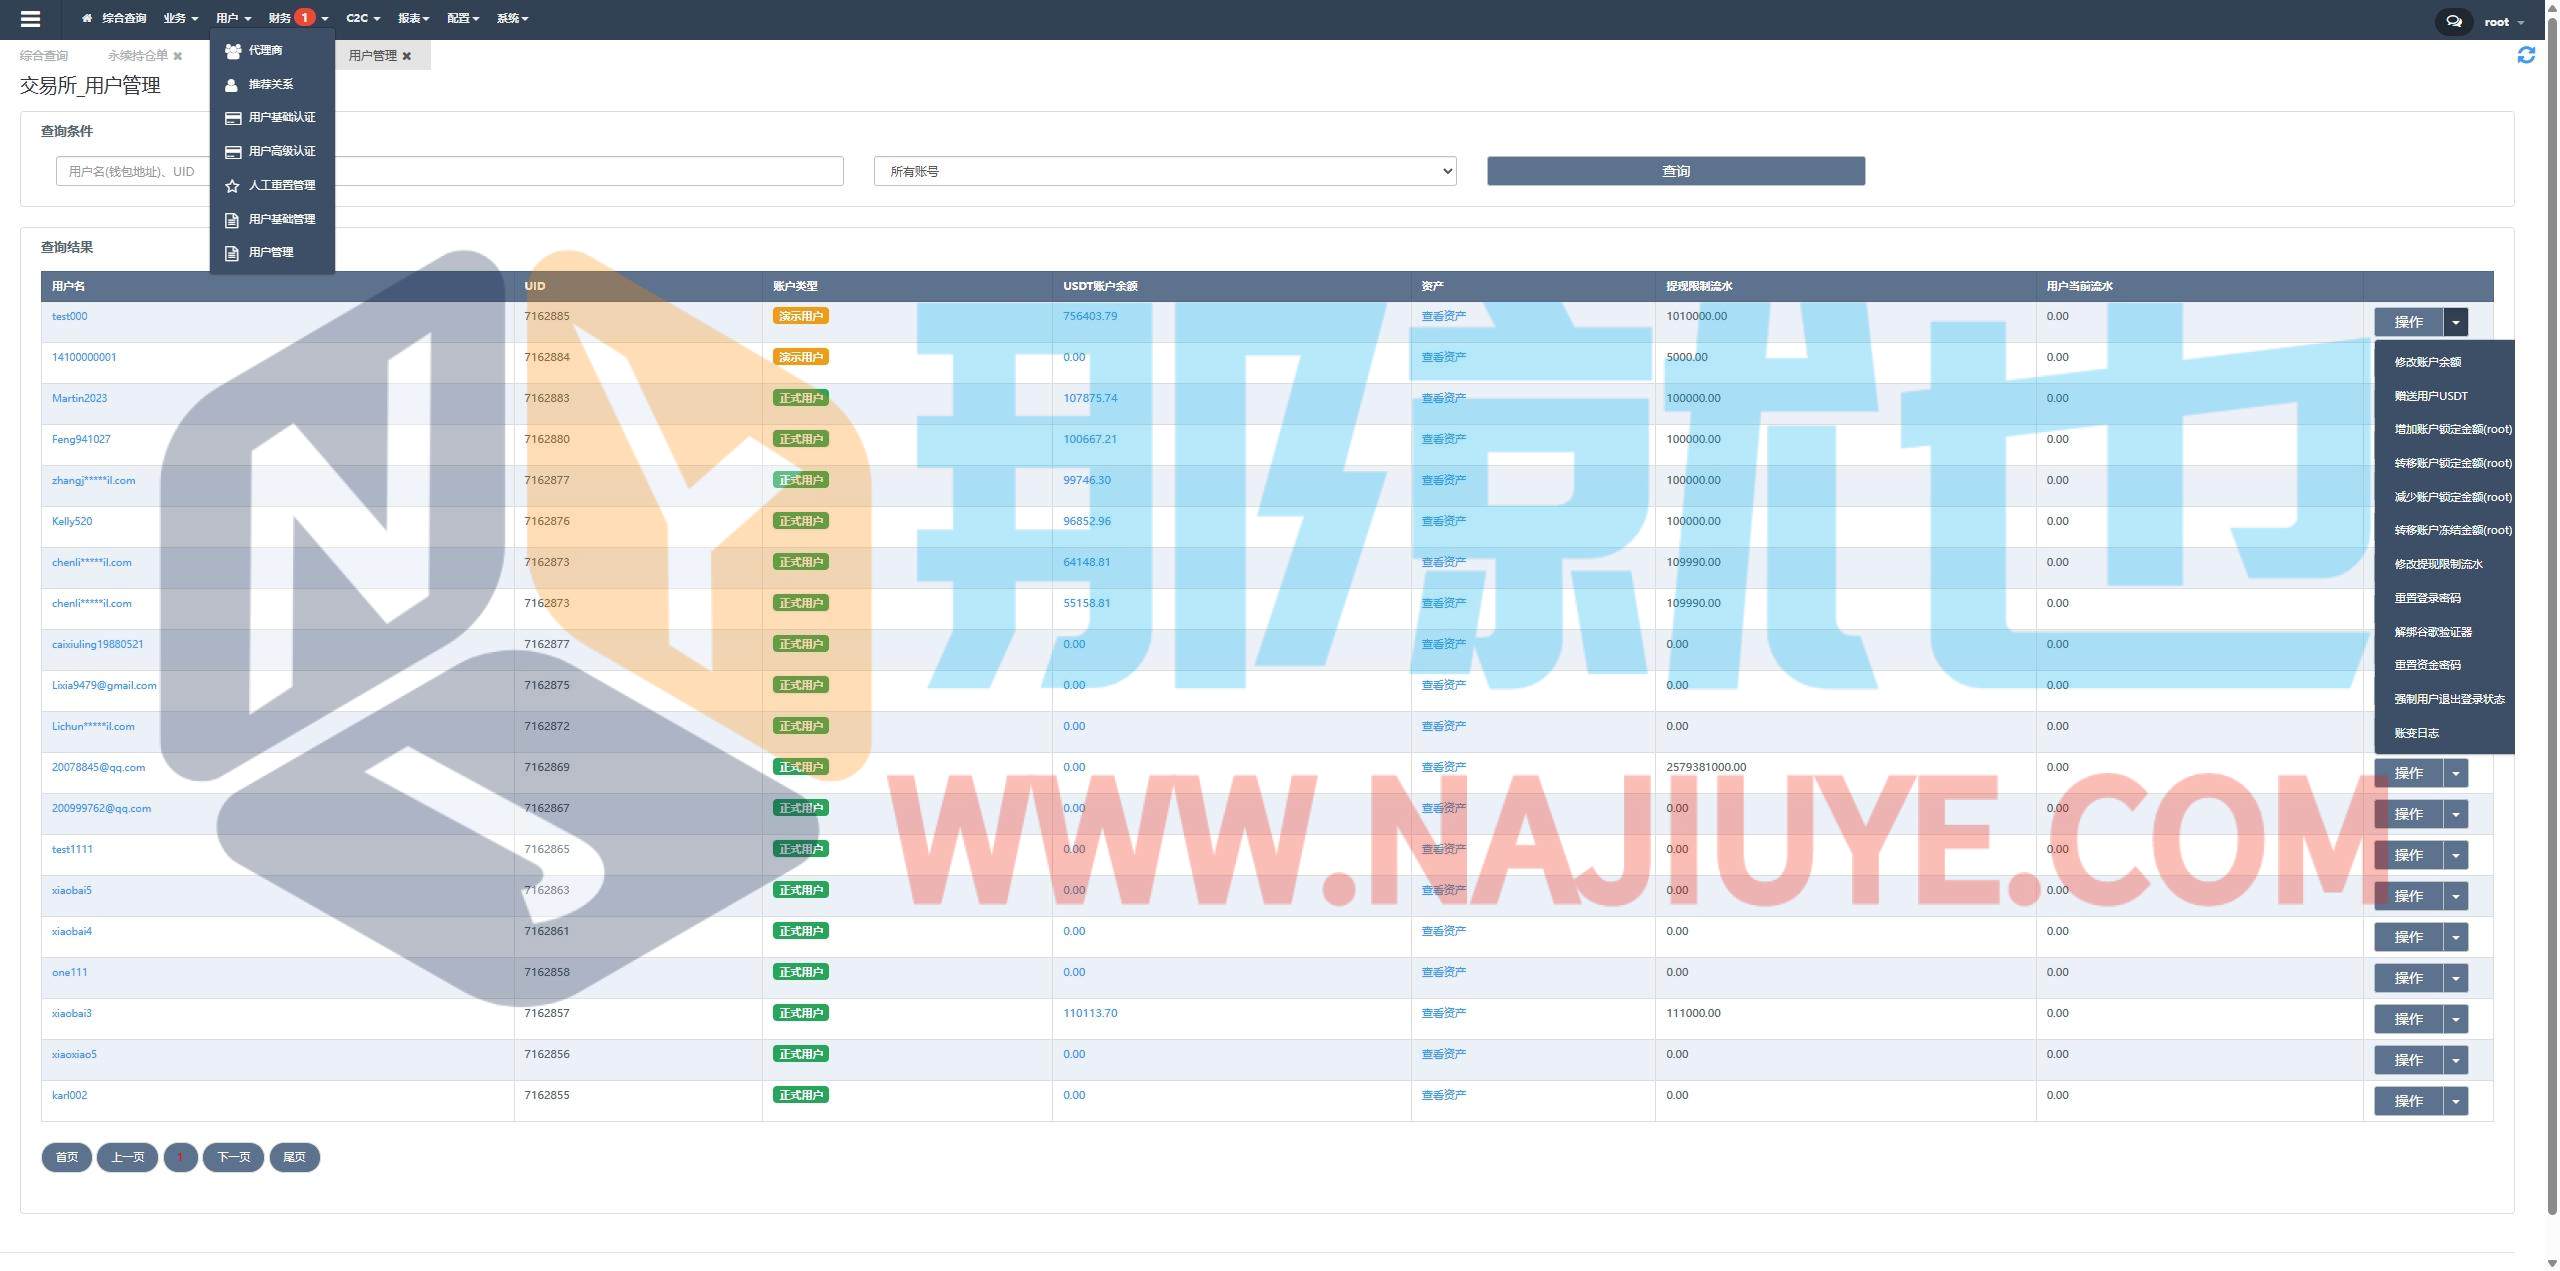Open the chat messages icon
The height and width of the screenshot is (1271, 2560).
(x=2453, y=21)
